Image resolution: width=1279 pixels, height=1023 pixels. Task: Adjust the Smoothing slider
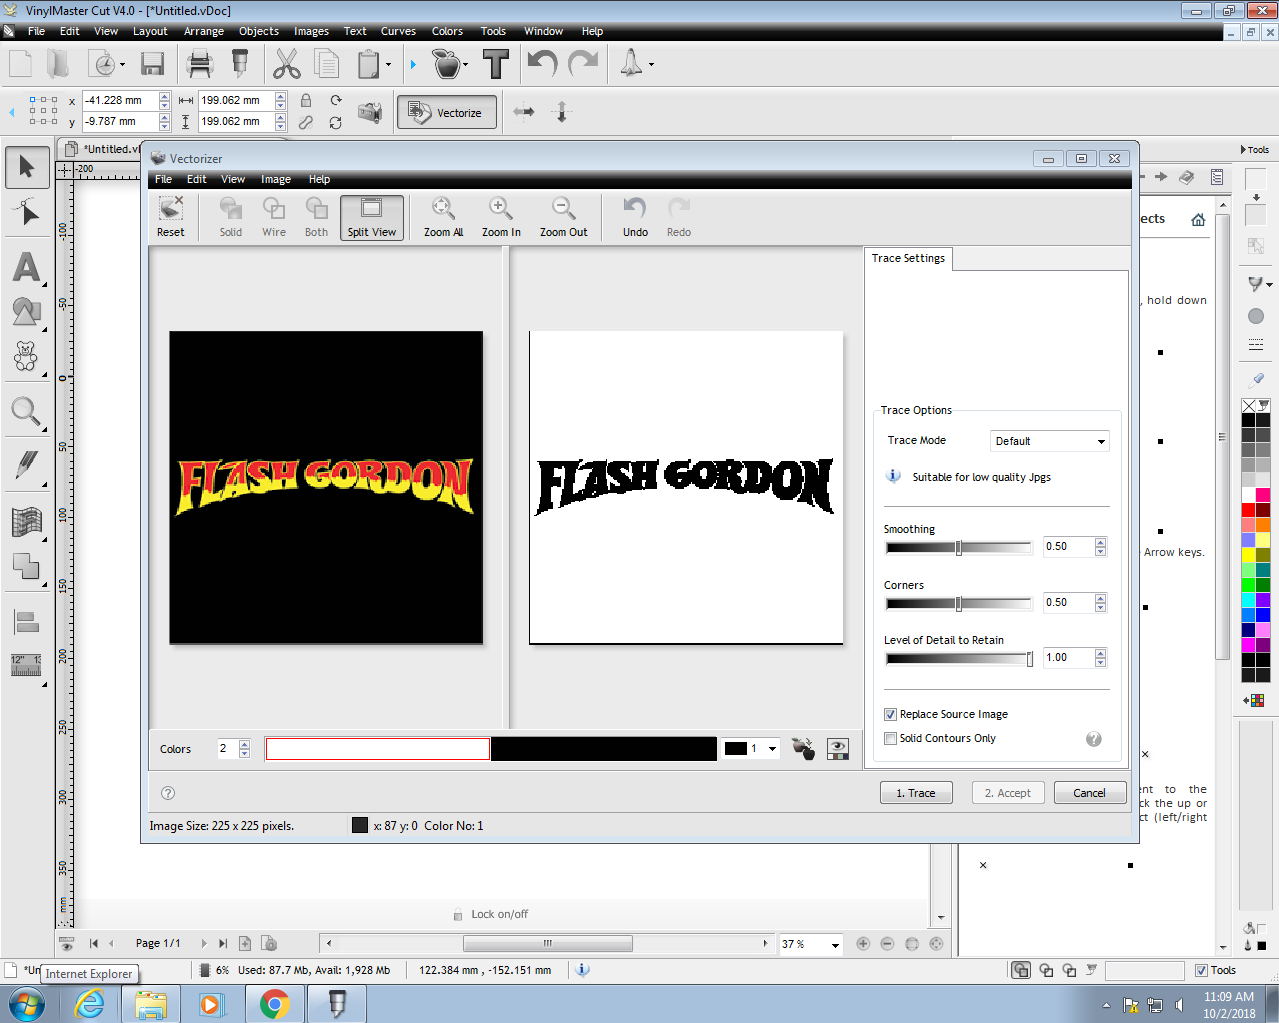pos(958,547)
